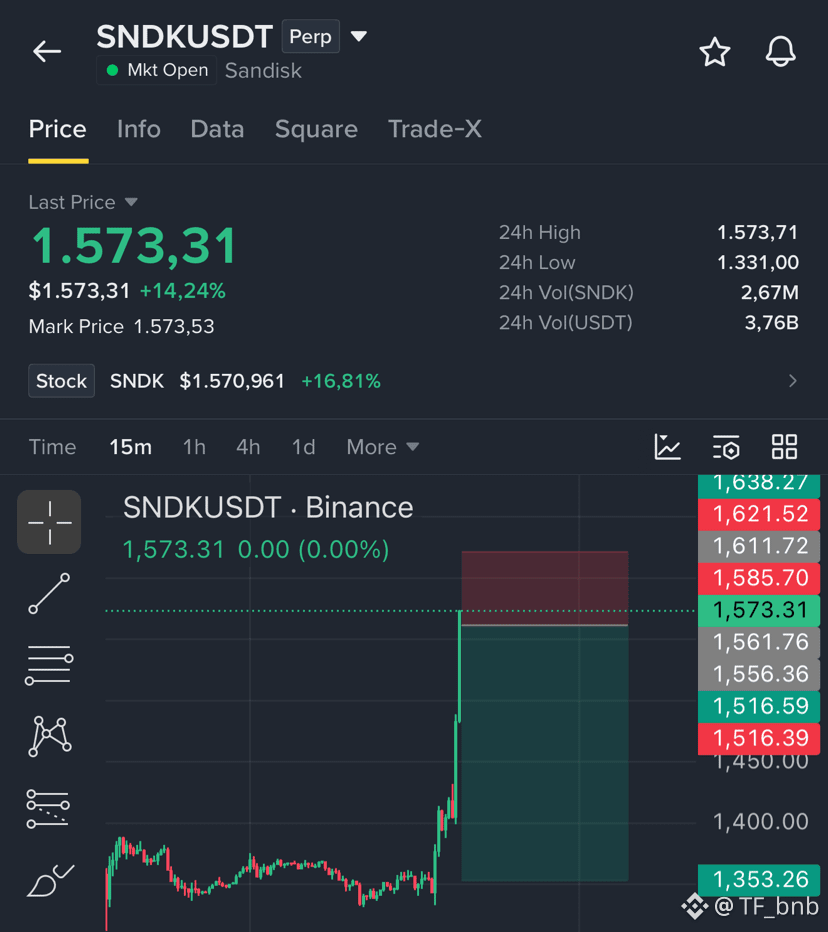Tap the Stock label button
Screen dimensions: 828x932
pyautogui.click(x=61, y=380)
